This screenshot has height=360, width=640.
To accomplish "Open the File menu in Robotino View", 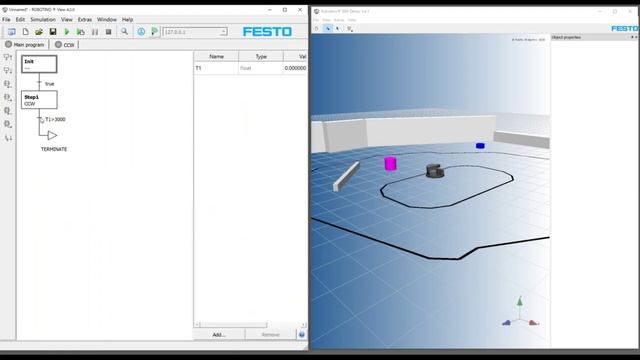I will point(6,20).
